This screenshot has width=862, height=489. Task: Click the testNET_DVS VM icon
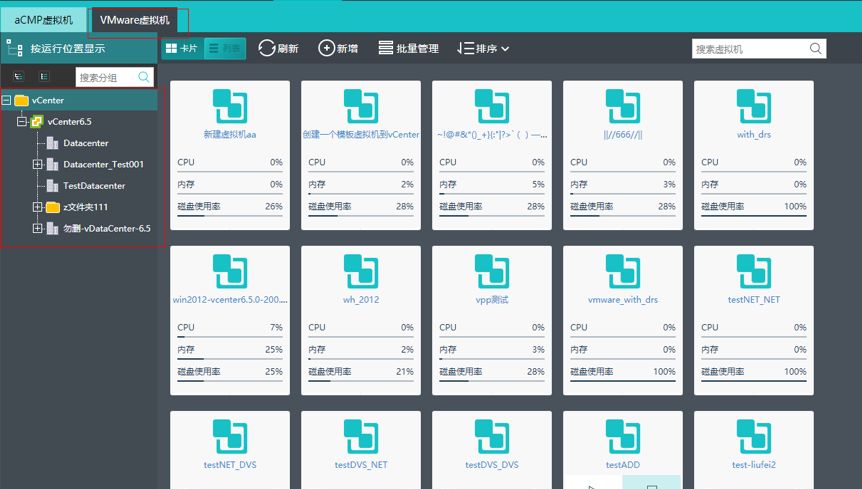[x=230, y=436]
